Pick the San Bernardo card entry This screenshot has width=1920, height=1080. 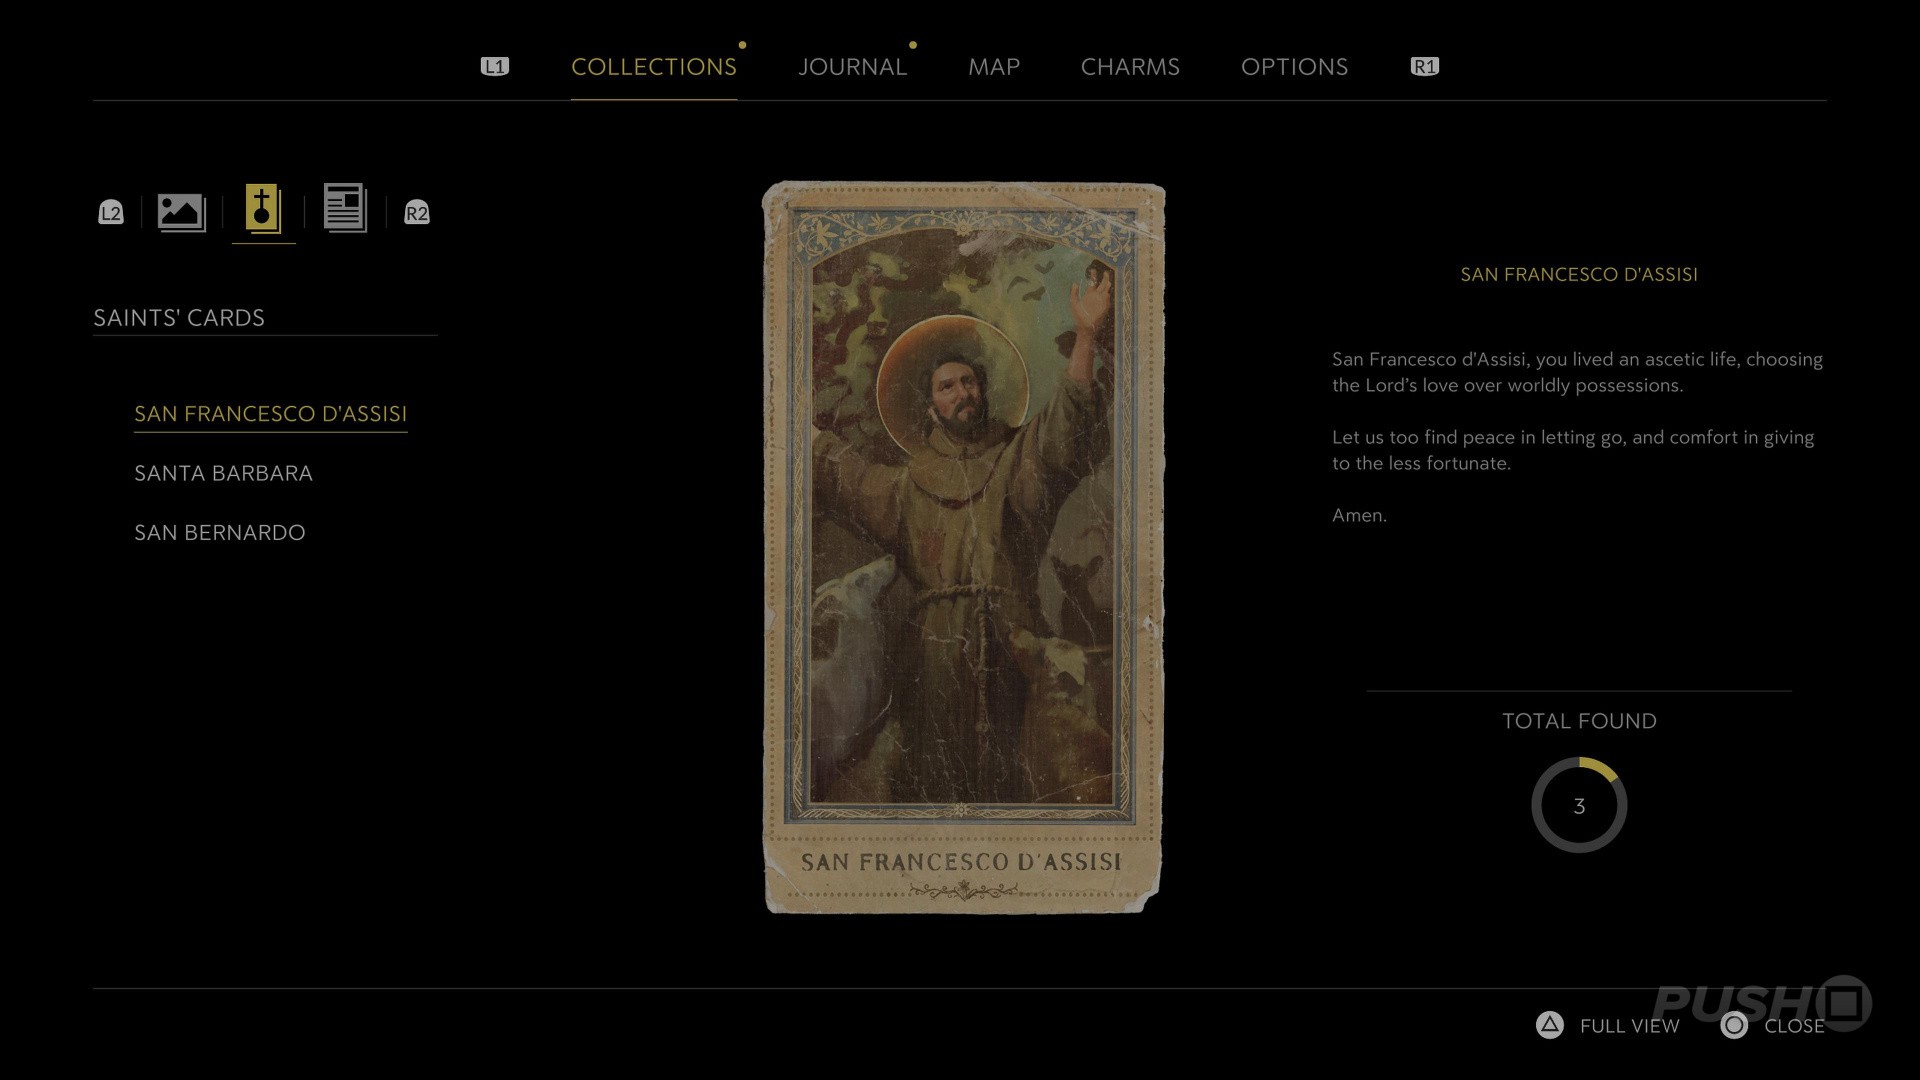[x=219, y=532]
